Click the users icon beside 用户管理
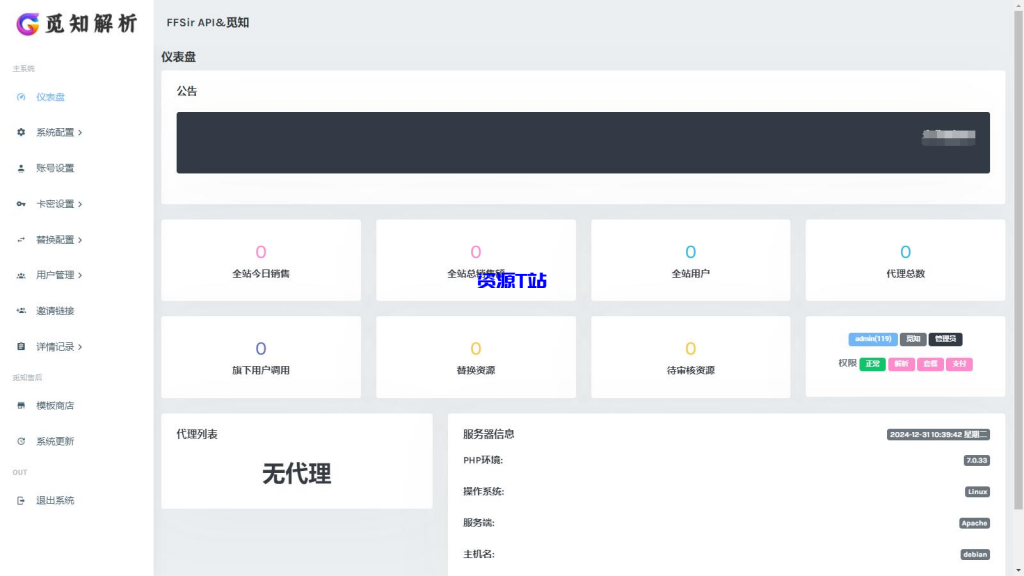1024x576 pixels. click(x=21, y=275)
